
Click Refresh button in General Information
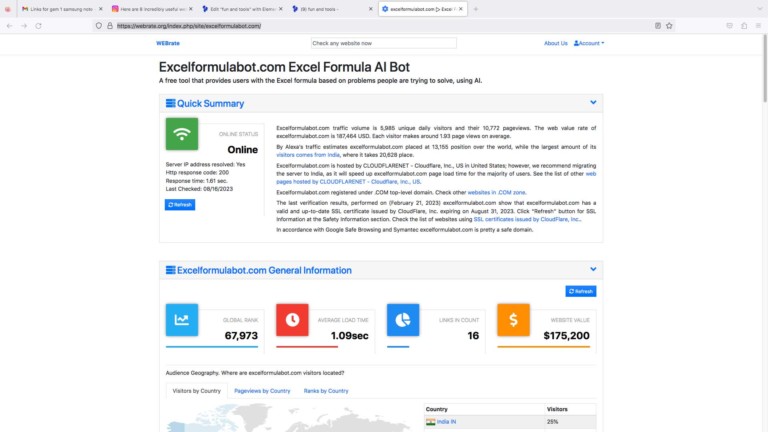[x=580, y=291]
